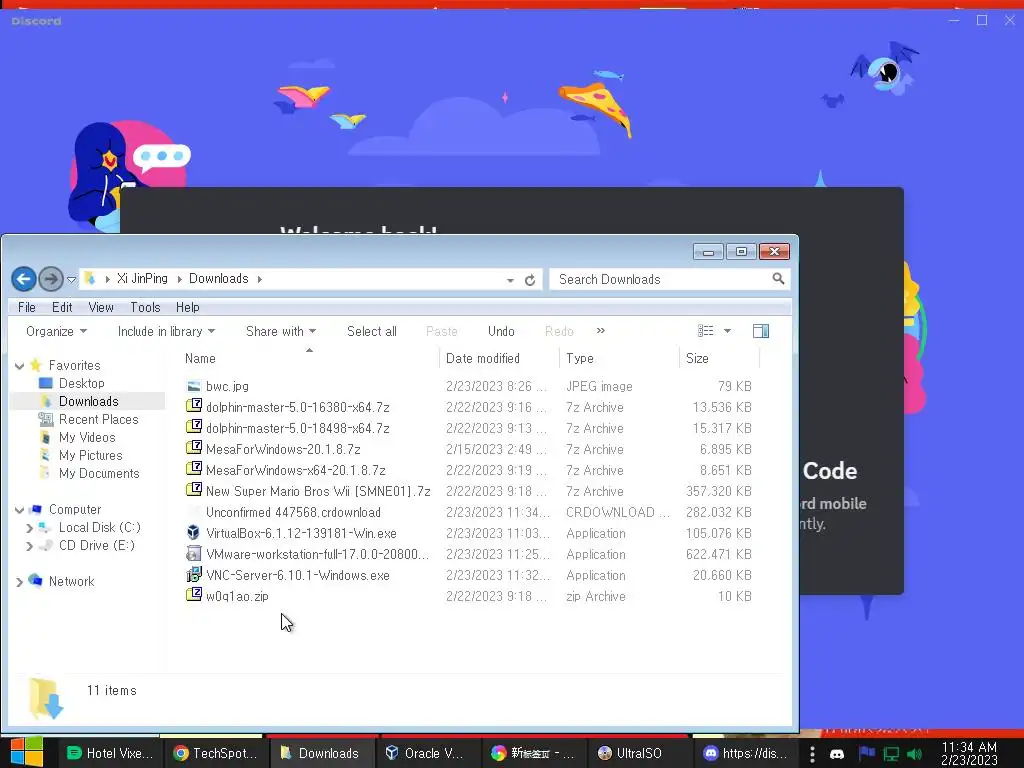
Task: Expand CD Drive (E:) node
Action: point(29,546)
